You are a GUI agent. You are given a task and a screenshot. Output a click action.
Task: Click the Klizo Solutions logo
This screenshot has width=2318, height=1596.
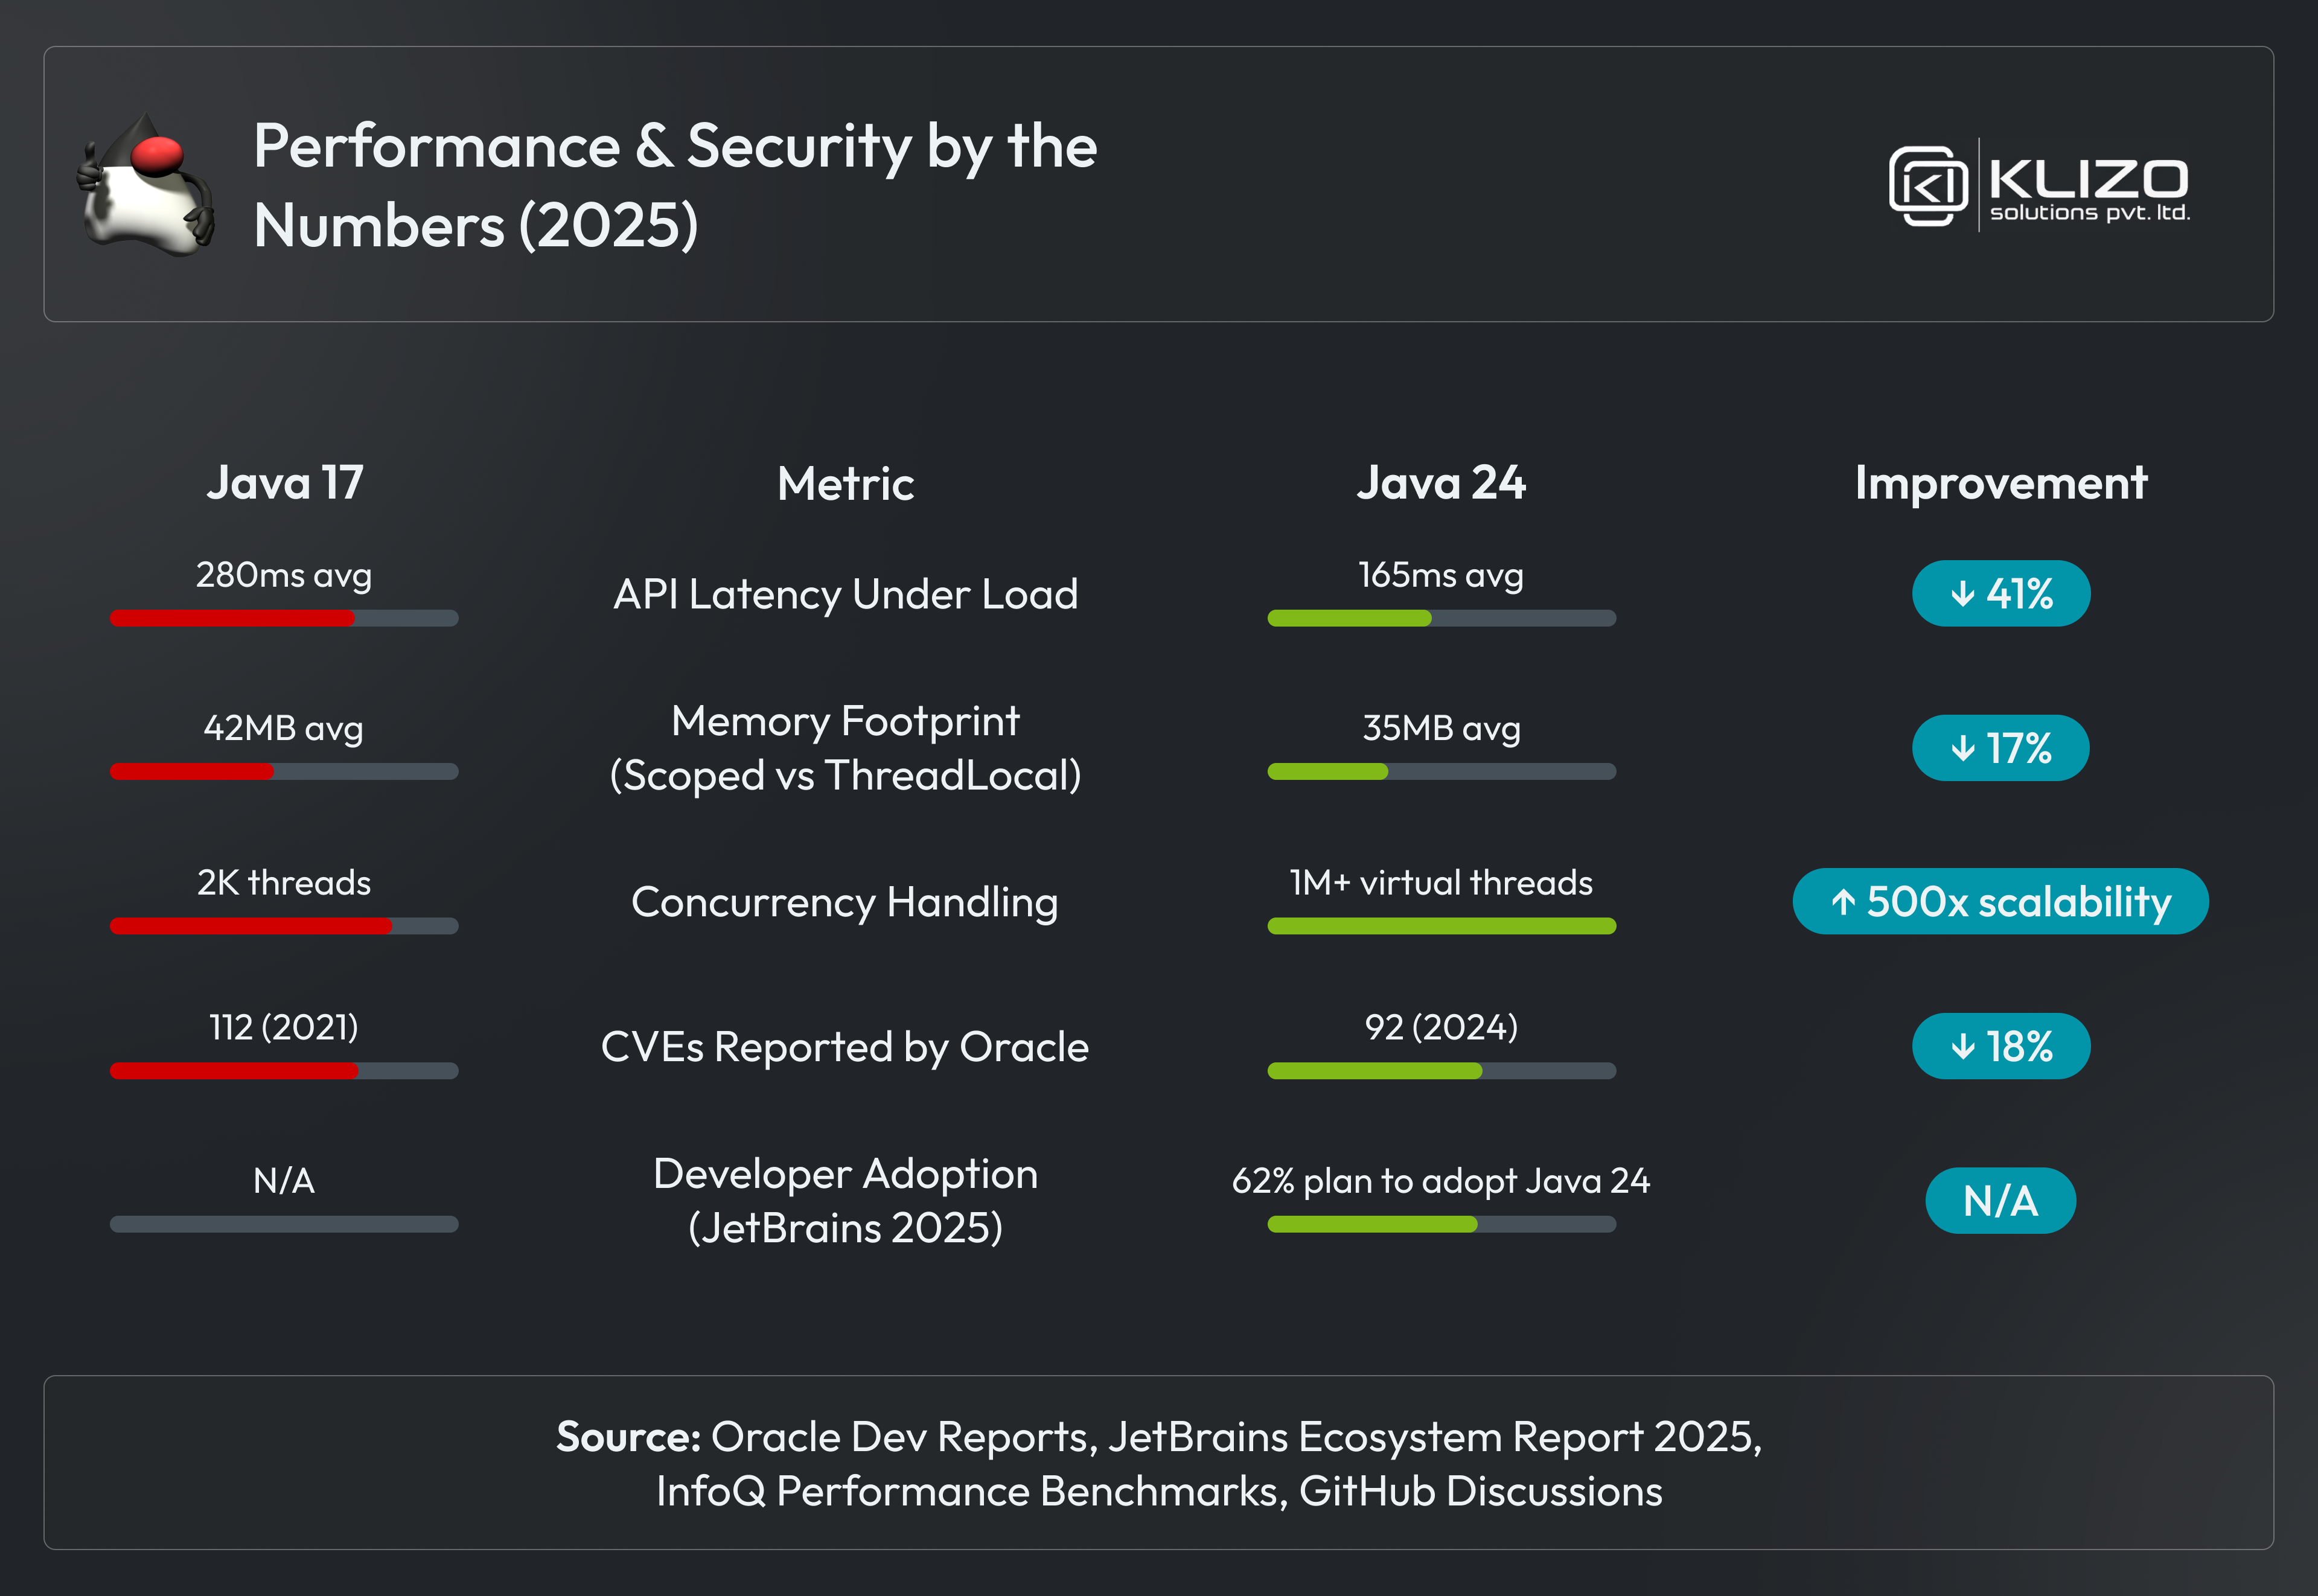[x=2039, y=186]
